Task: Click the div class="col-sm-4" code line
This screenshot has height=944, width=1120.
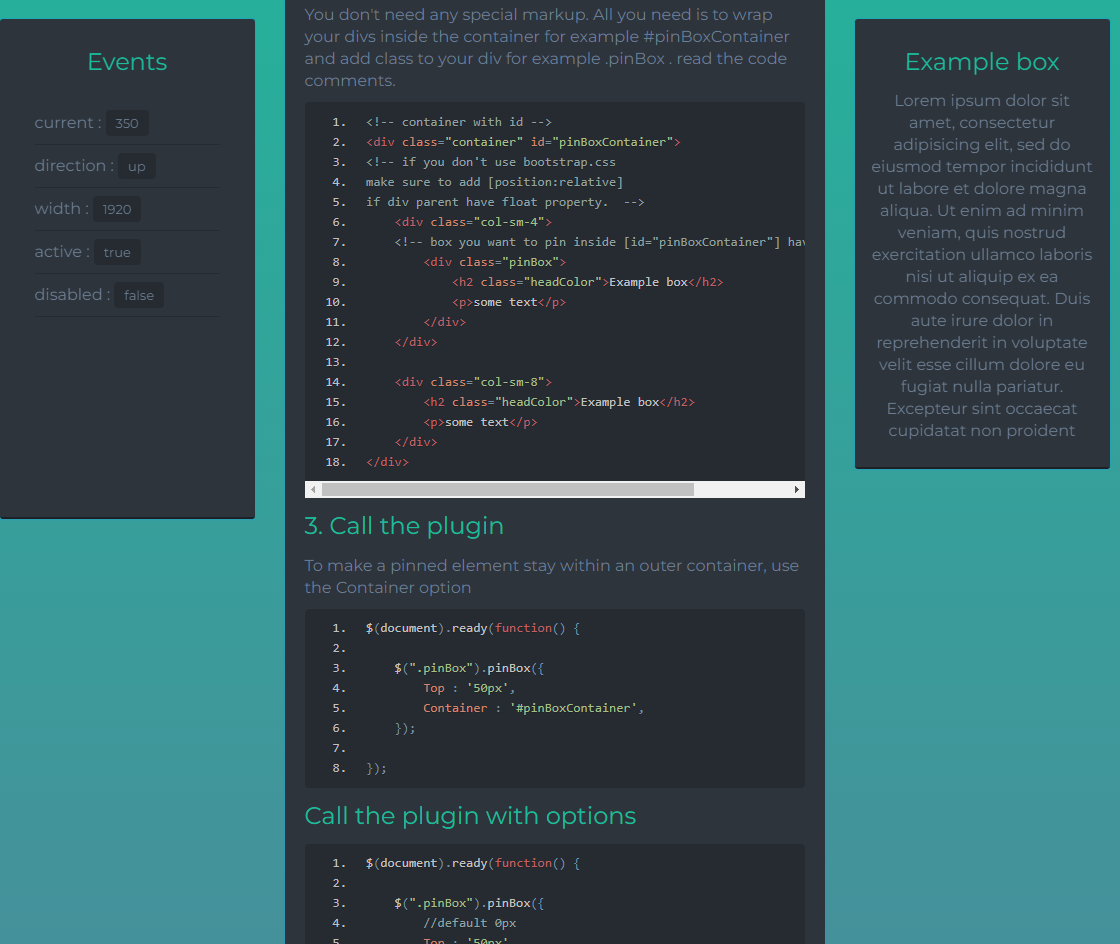Action: coord(473,222)
